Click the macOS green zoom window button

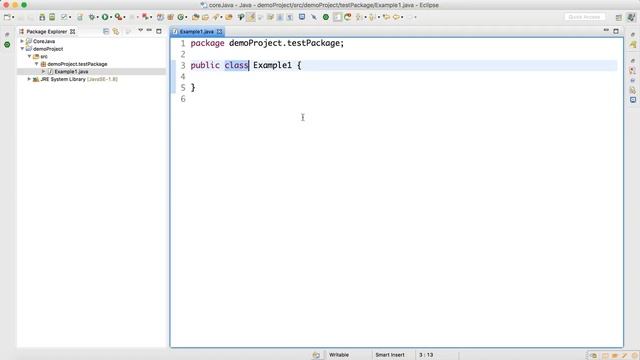pos(24,5)
